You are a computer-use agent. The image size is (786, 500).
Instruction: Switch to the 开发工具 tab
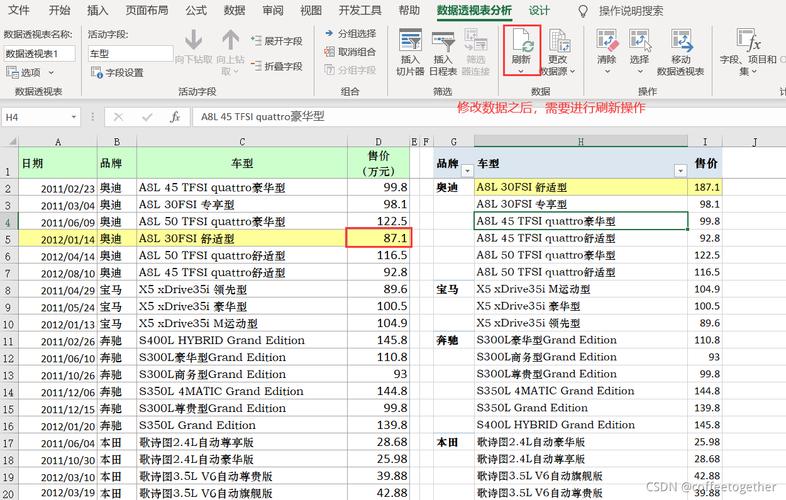(x=359, y=10)
